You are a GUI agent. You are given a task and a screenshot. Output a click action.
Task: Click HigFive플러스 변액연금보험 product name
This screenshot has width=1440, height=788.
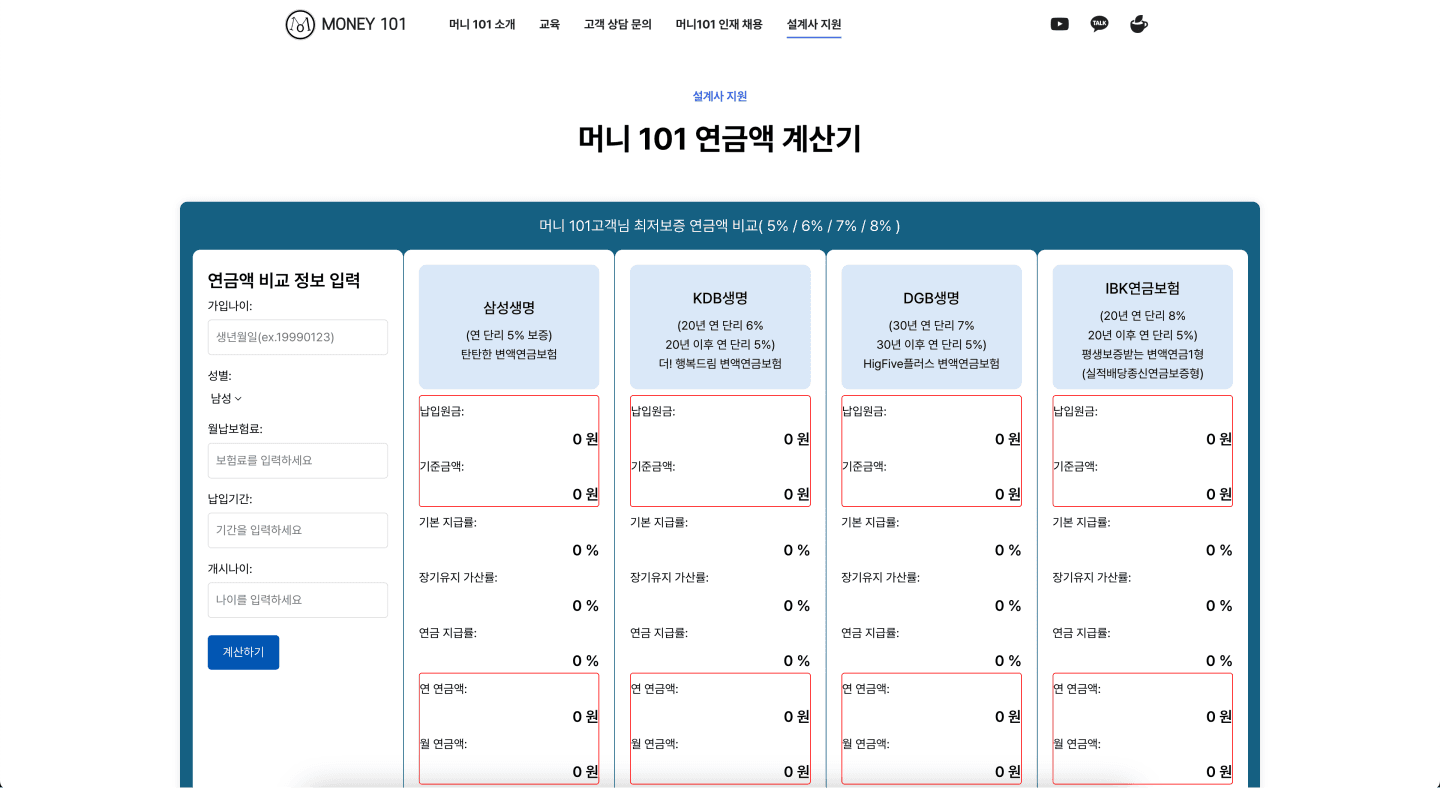click(x=932, y=363)
